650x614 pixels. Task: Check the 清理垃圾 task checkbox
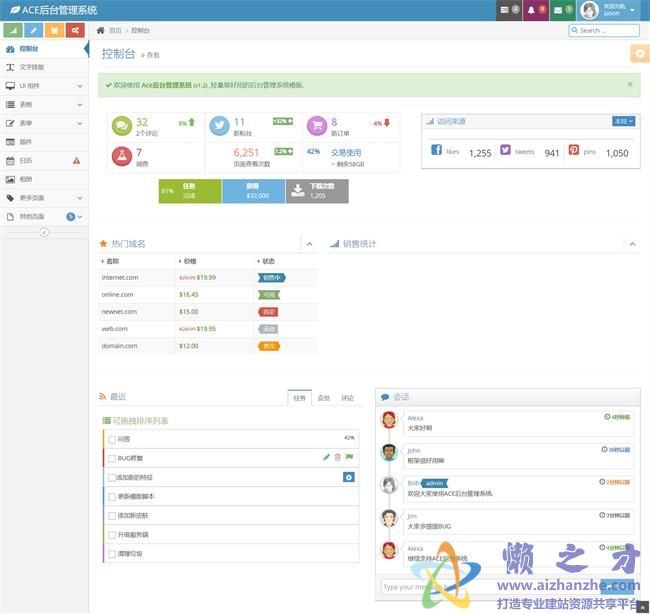[112, 553]
